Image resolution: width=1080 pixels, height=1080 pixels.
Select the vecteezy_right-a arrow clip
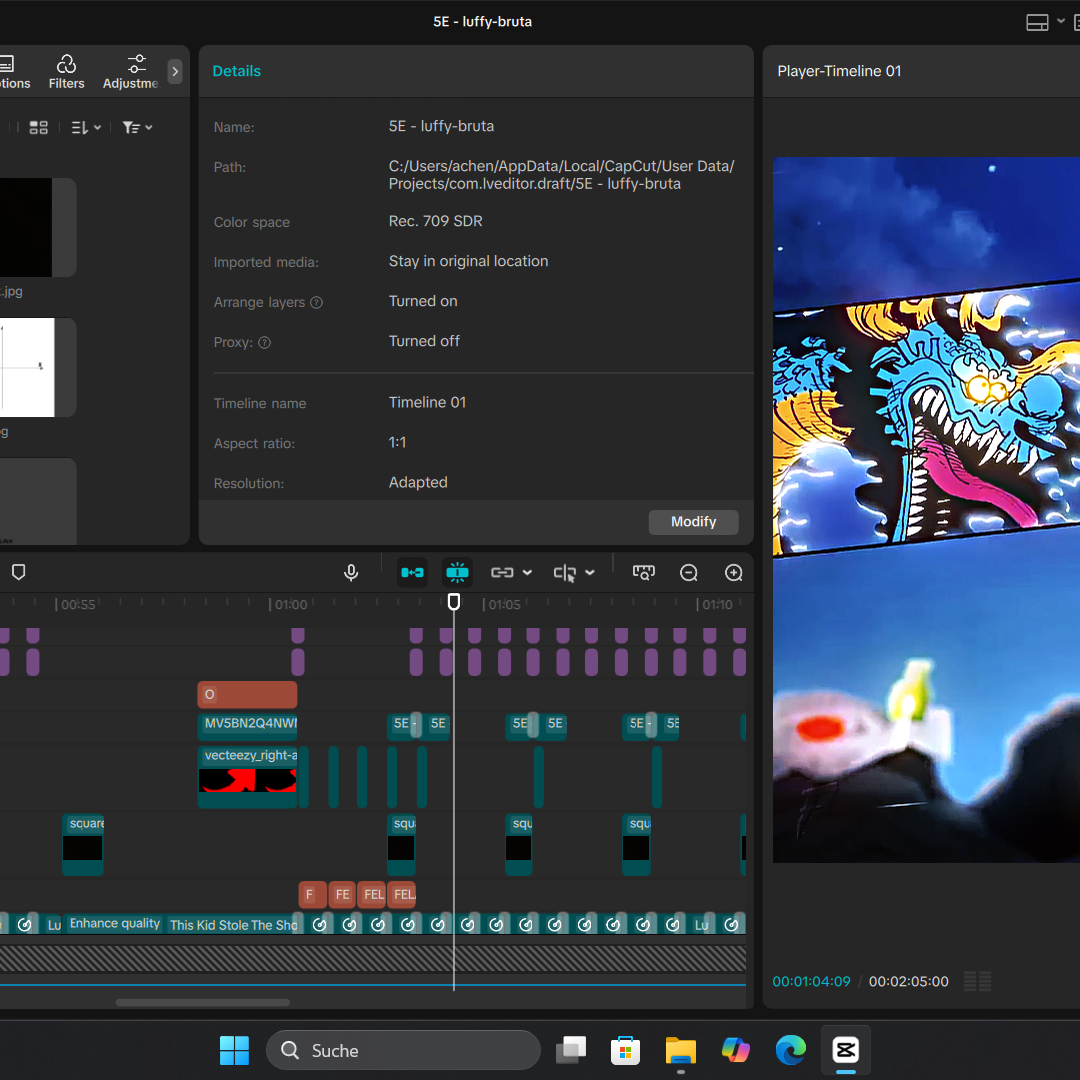tap(247, 777)
